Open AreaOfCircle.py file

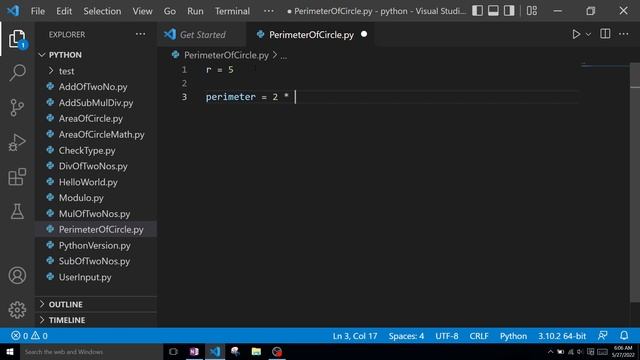point(96,119)
